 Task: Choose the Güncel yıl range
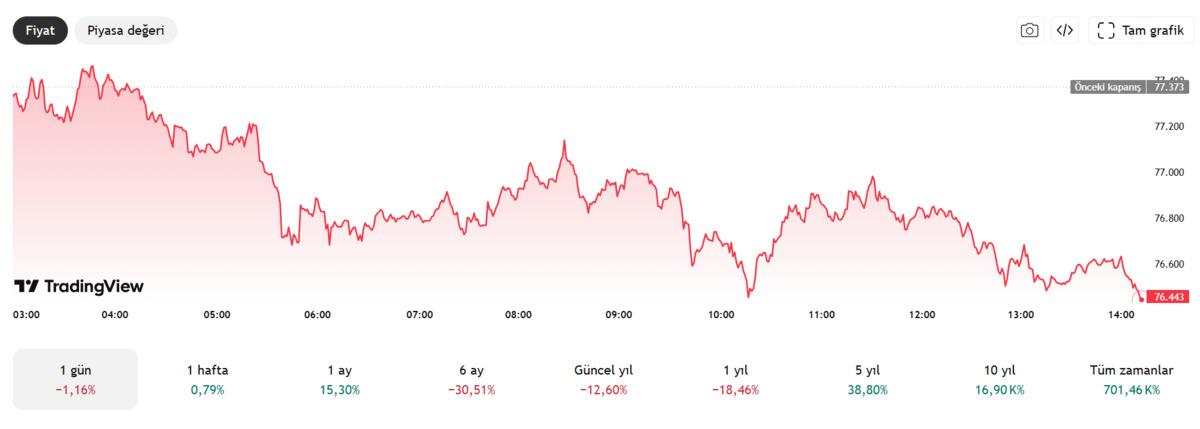[x=604, y=379]
